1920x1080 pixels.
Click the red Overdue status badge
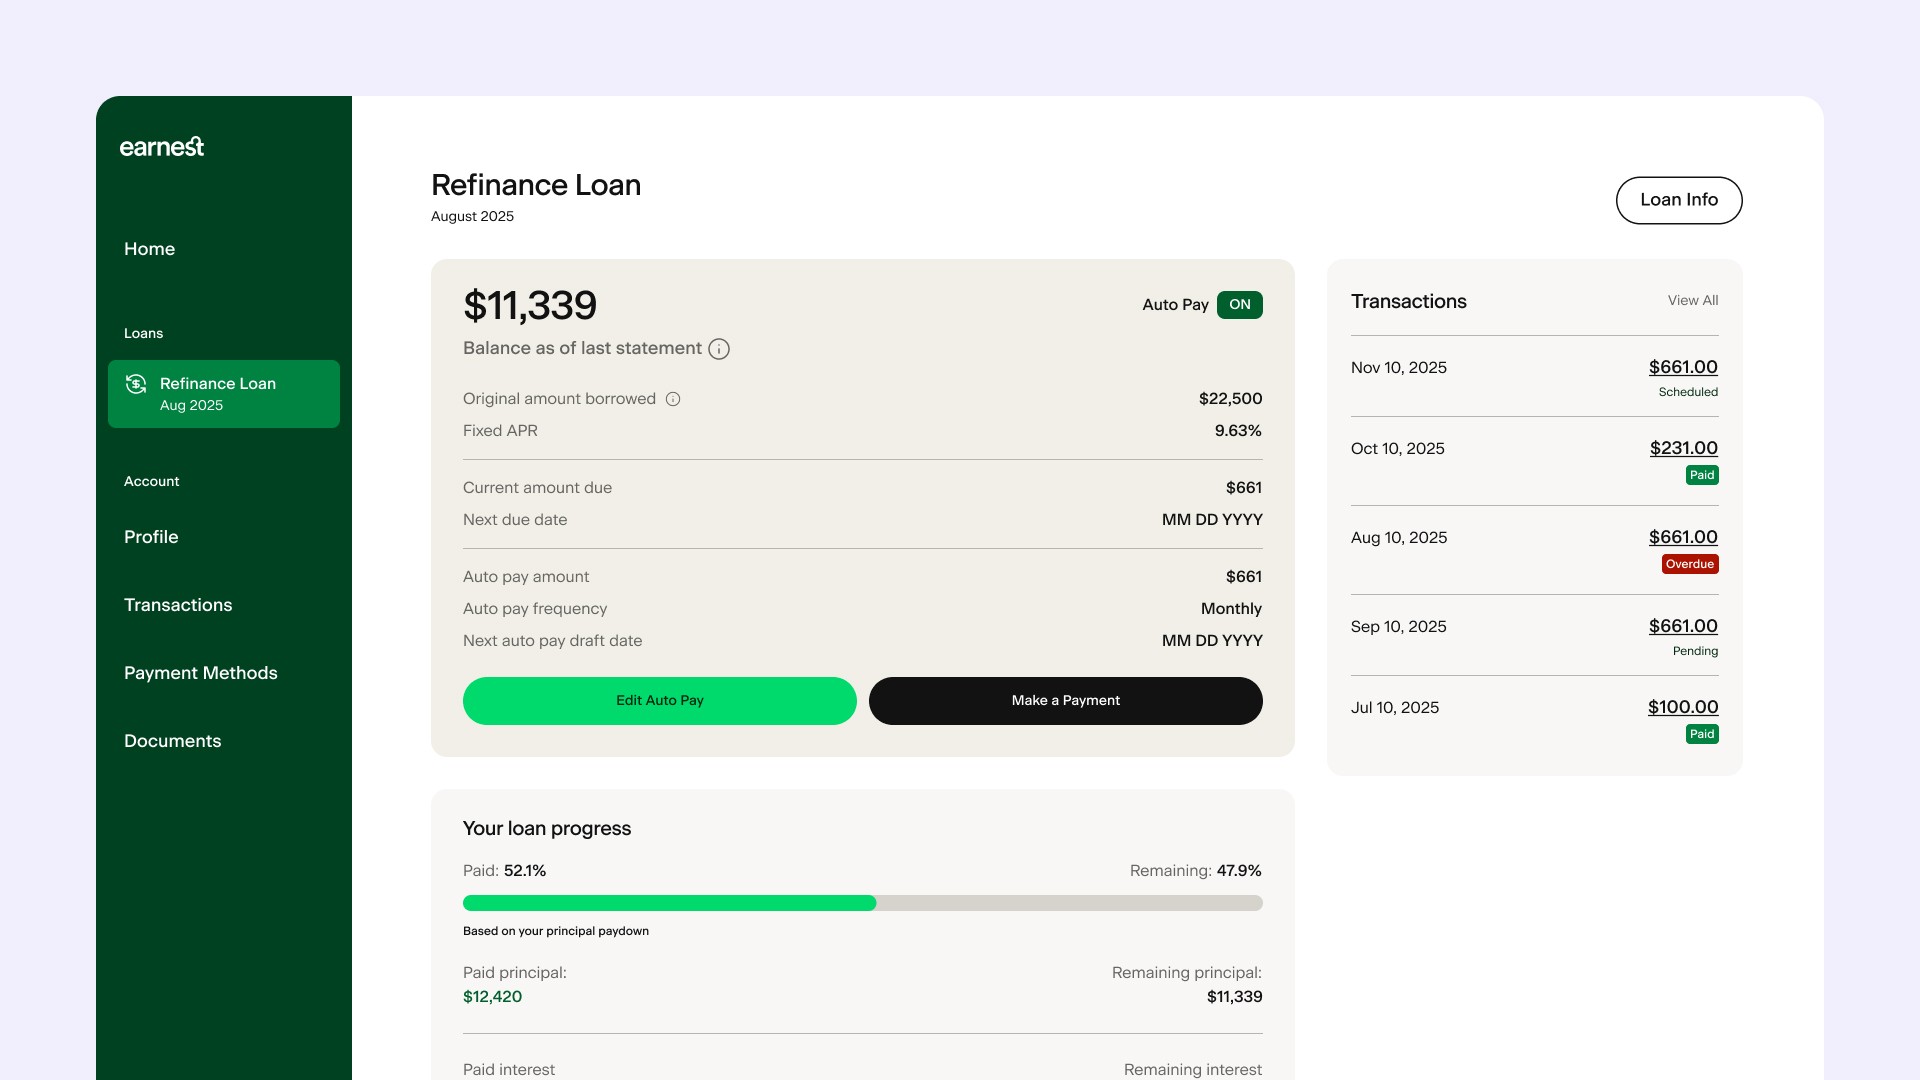pos(1689,564)
